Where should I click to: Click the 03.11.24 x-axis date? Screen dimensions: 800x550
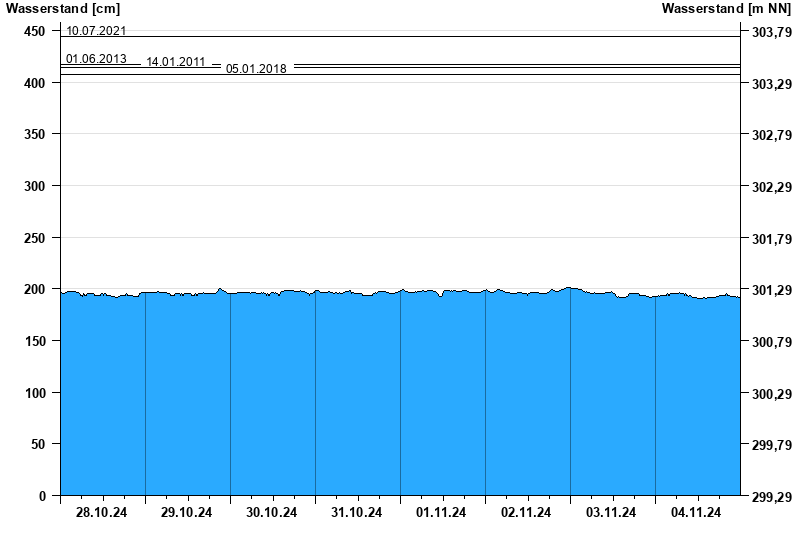tap(612, 513)
